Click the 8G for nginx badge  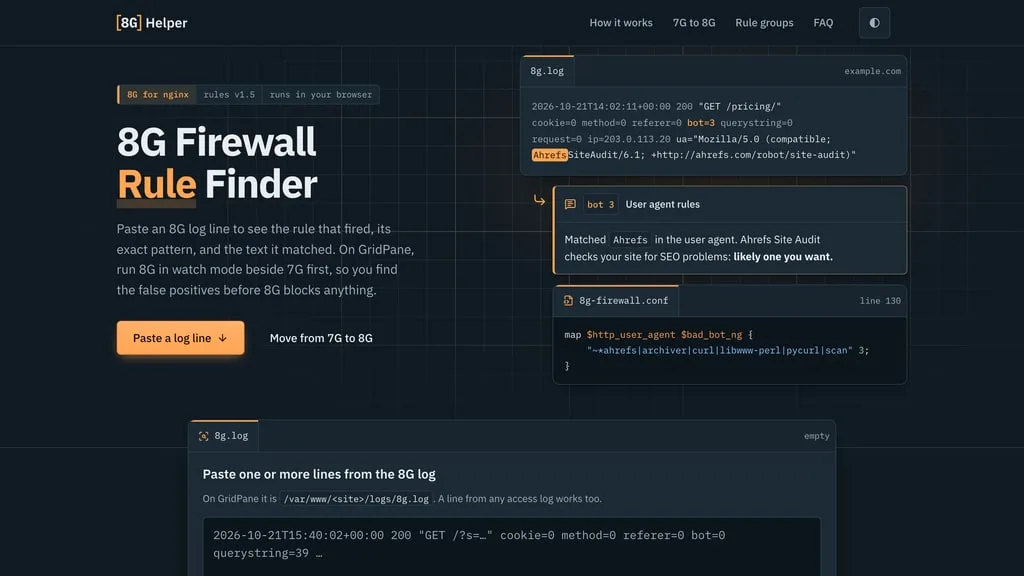click(157, 95)
